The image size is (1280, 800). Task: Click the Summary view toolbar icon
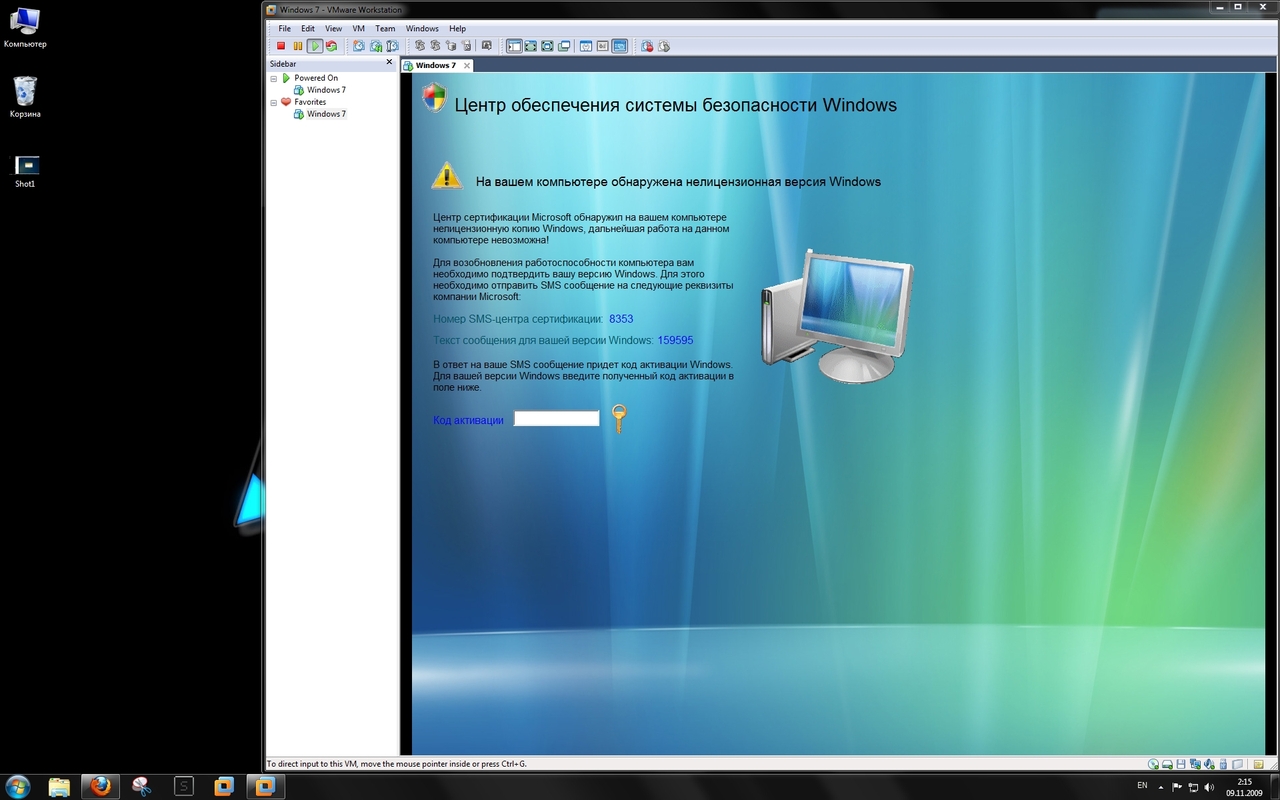point(586,46)
